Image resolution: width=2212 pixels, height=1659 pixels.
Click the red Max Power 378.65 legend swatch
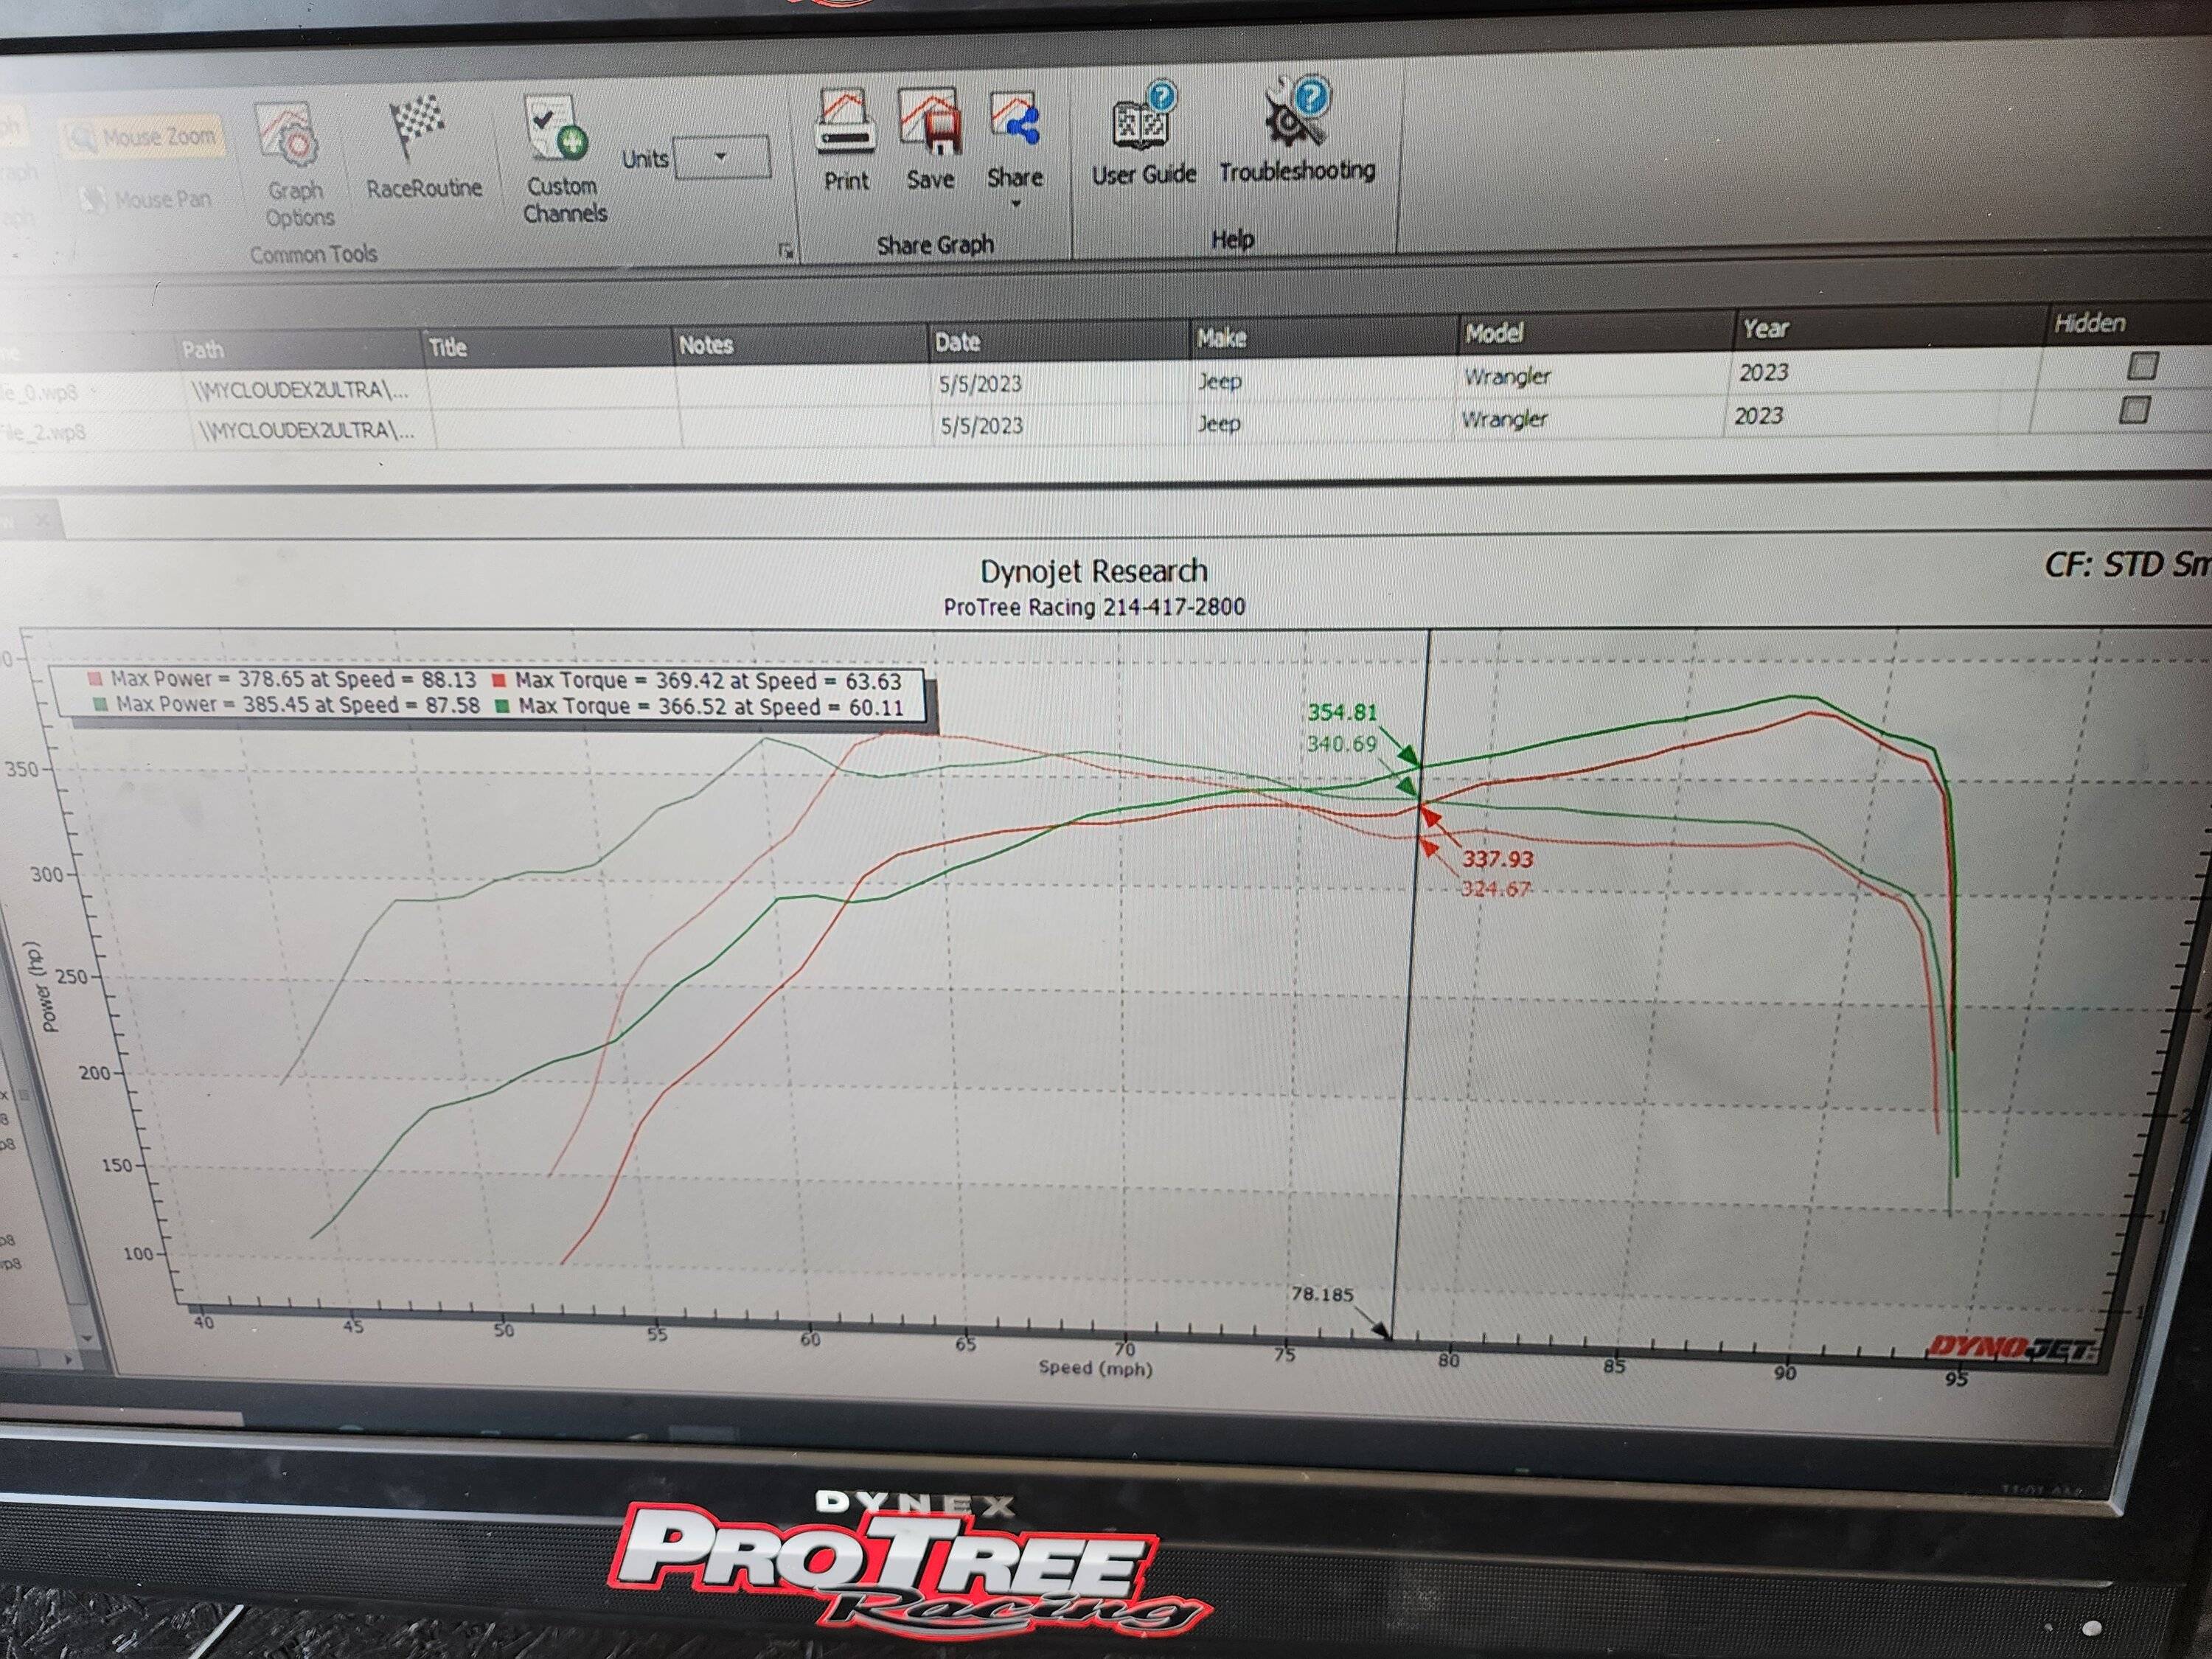coord(96,679)
